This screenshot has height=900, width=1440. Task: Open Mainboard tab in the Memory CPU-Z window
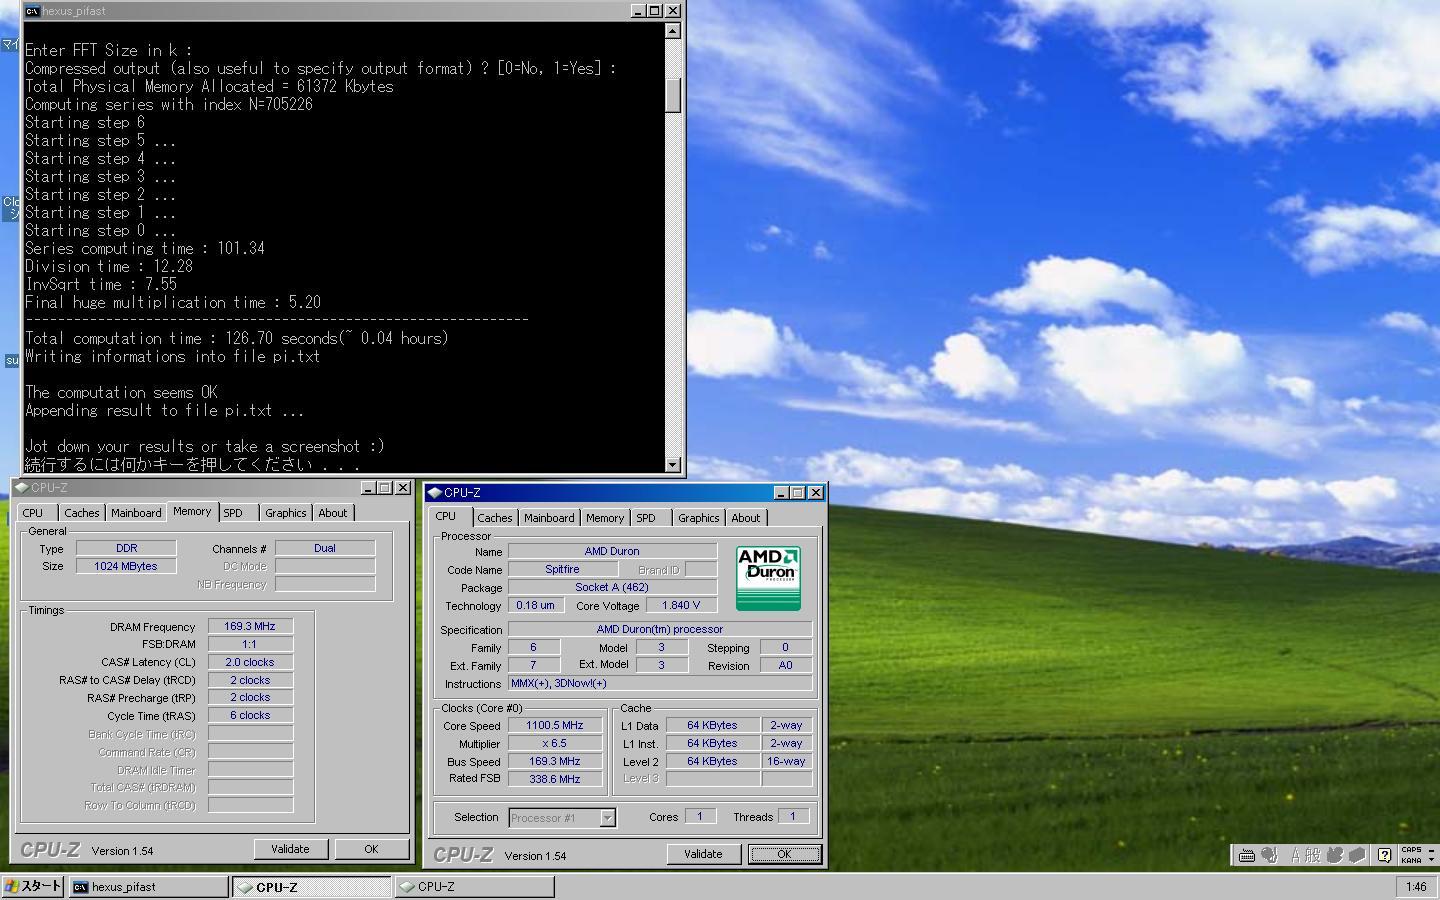pyautogui.click(x=136, y=513)
